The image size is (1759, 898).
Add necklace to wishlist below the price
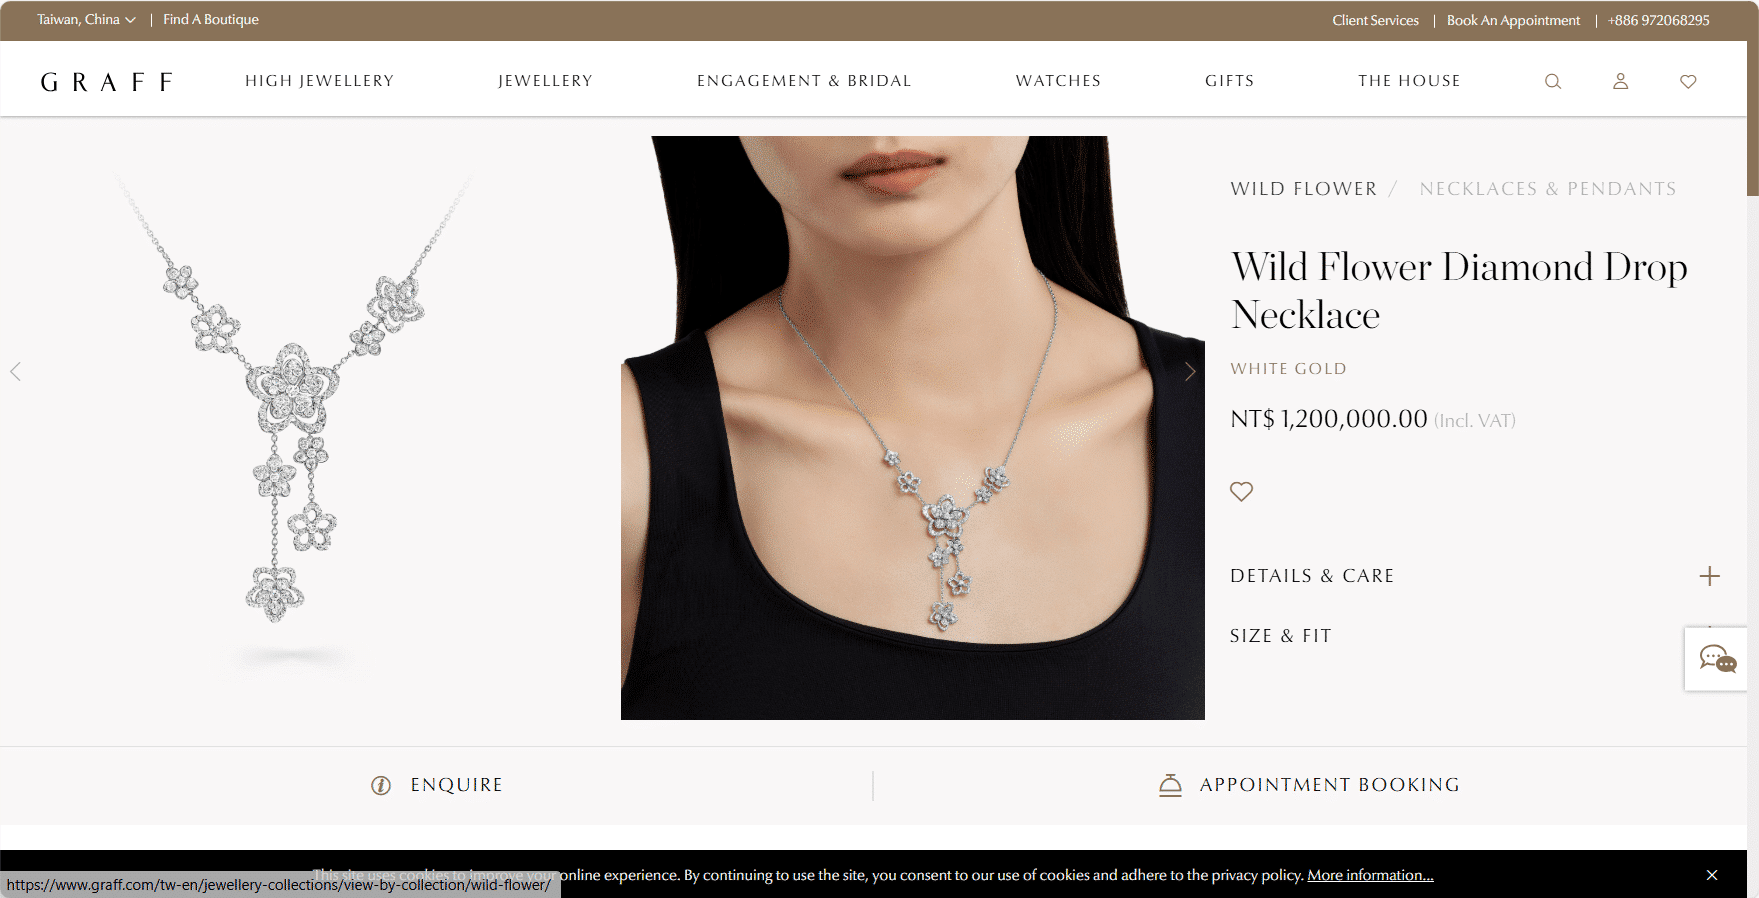1241,491
